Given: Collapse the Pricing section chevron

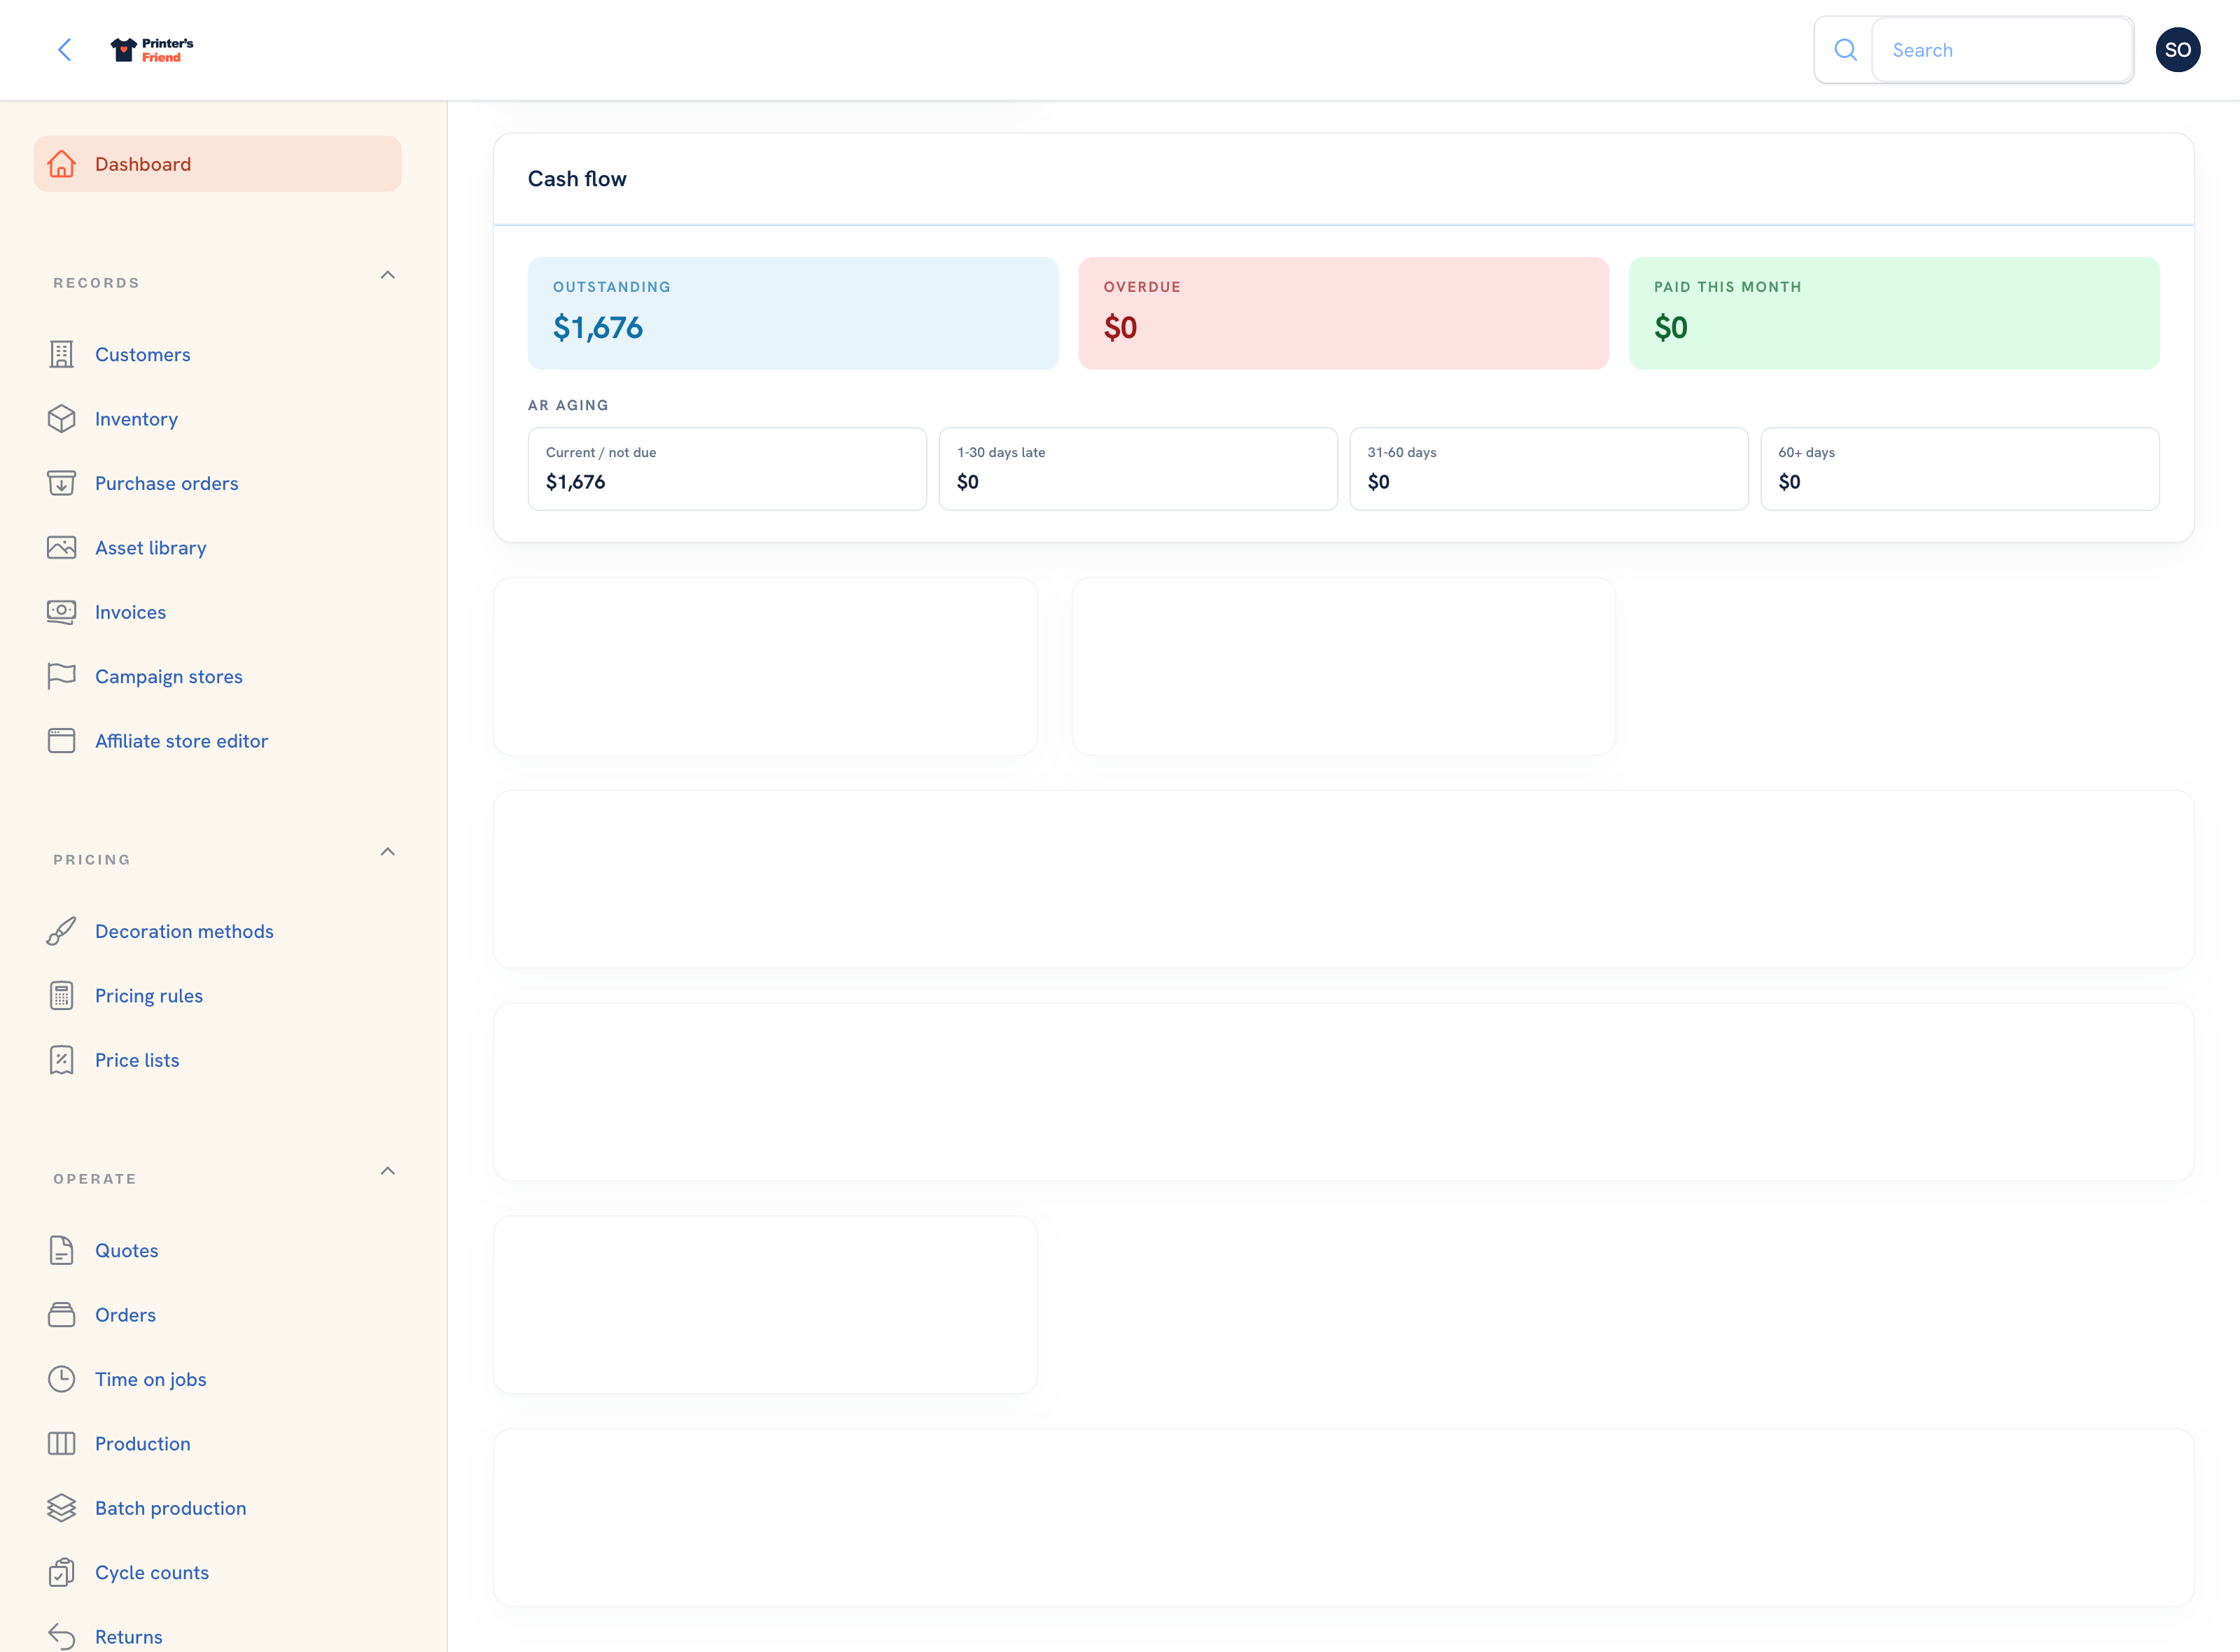Looking at the screenshot, I should (x=388, y=852).
